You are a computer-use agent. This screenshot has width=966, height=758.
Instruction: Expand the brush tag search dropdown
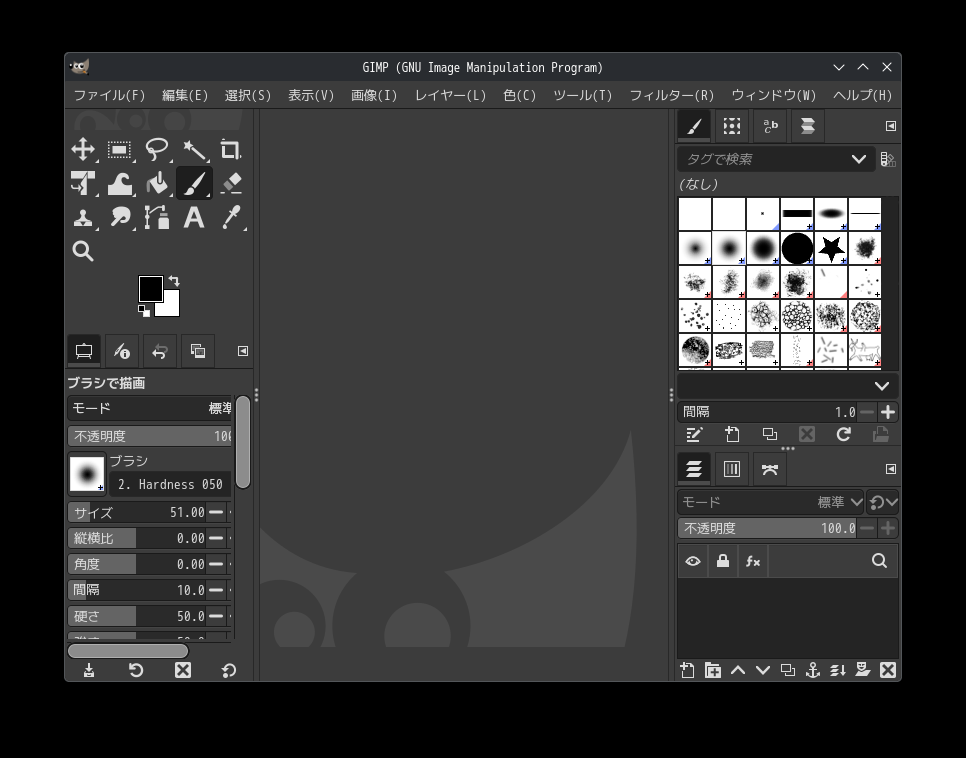(x=858, y=159)
